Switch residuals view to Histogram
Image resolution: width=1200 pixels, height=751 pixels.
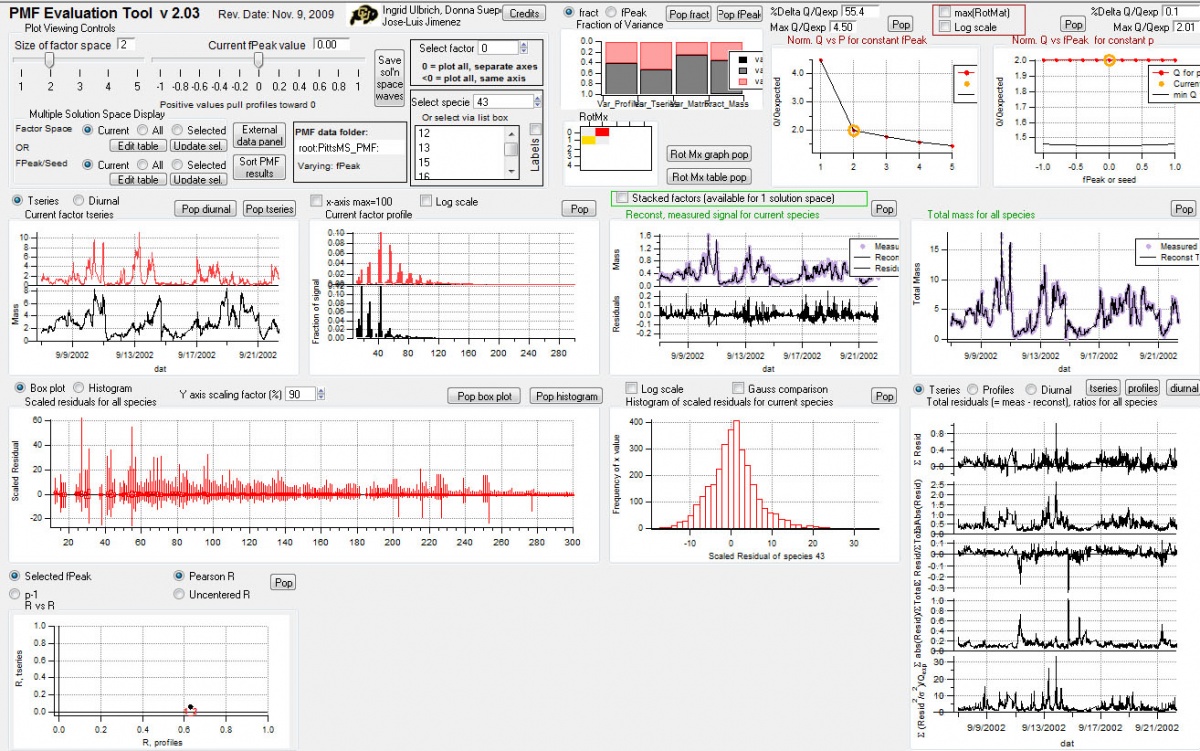78,388
